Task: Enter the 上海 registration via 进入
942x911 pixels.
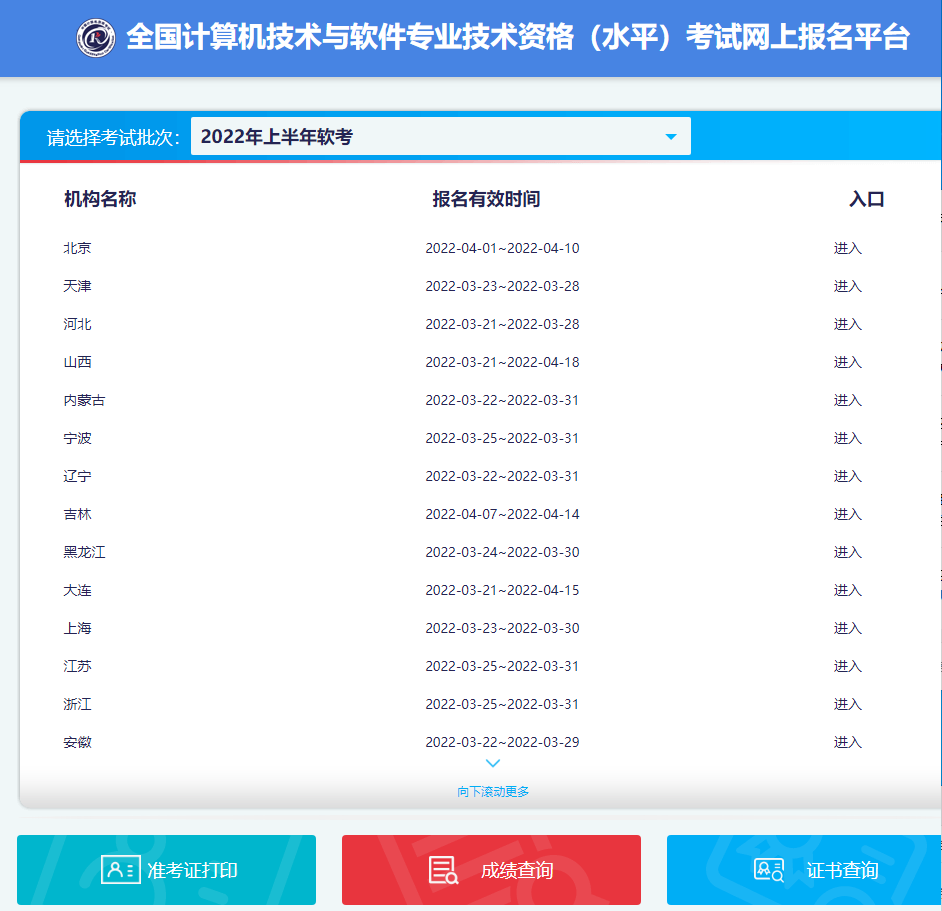Action: pyautogui.click(x=847, y=629)
